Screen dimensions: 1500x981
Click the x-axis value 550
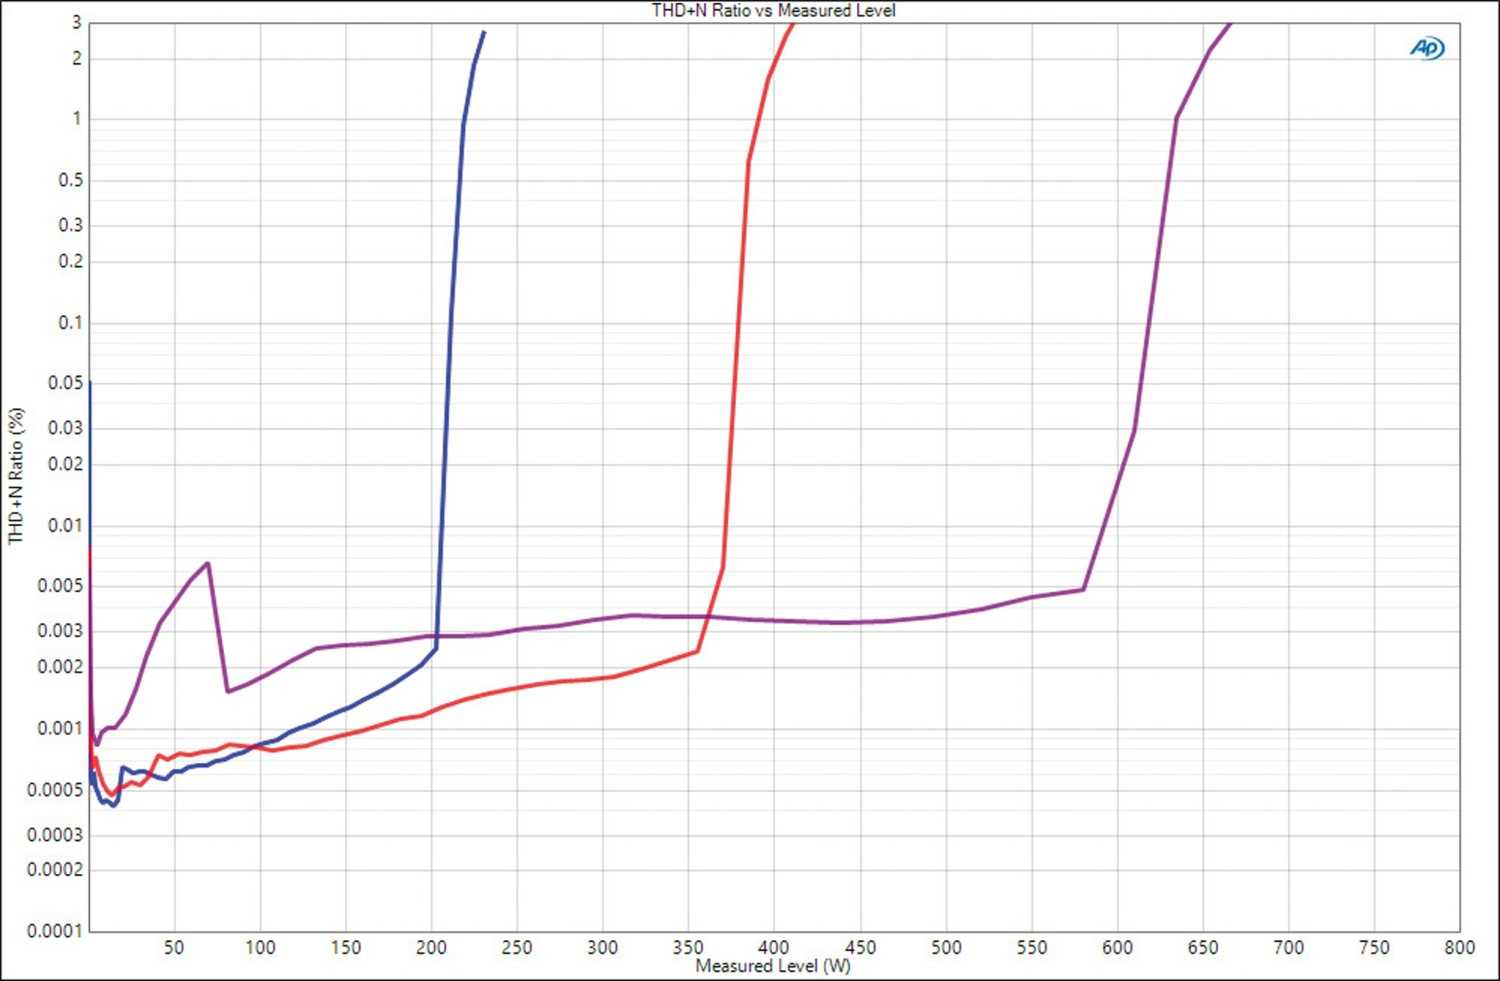(x=1032, y=947)
